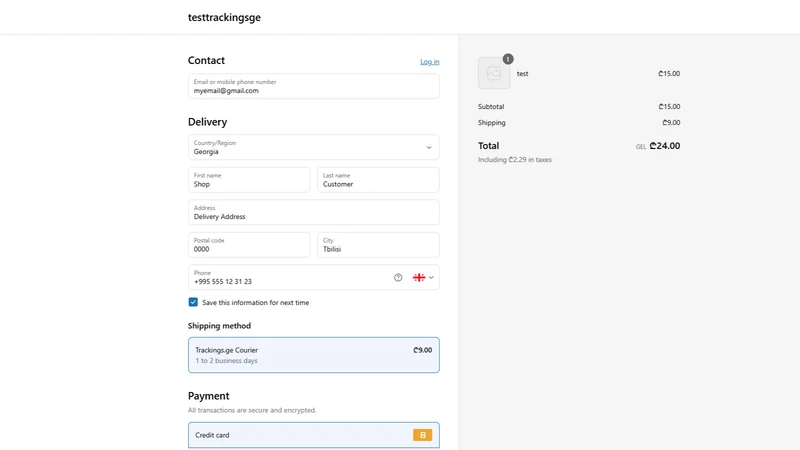Click the test product image thumbnail
The image size is (800, 450).
(x=494, y=73)
